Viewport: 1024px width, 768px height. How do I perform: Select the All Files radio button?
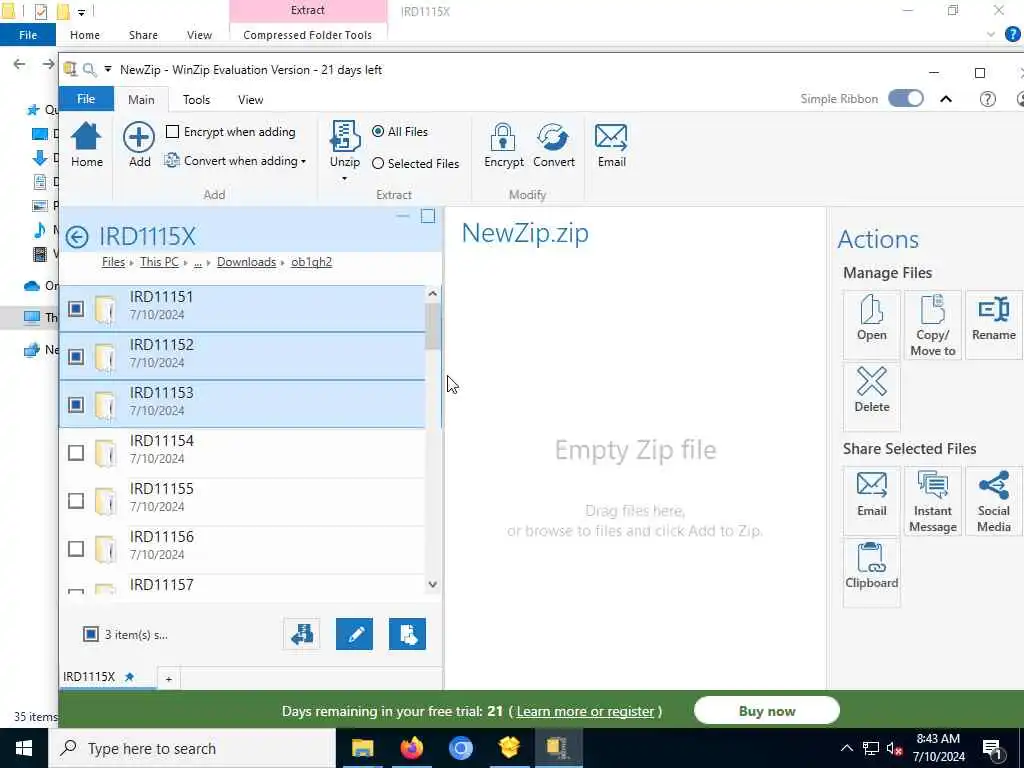(377, 131)
